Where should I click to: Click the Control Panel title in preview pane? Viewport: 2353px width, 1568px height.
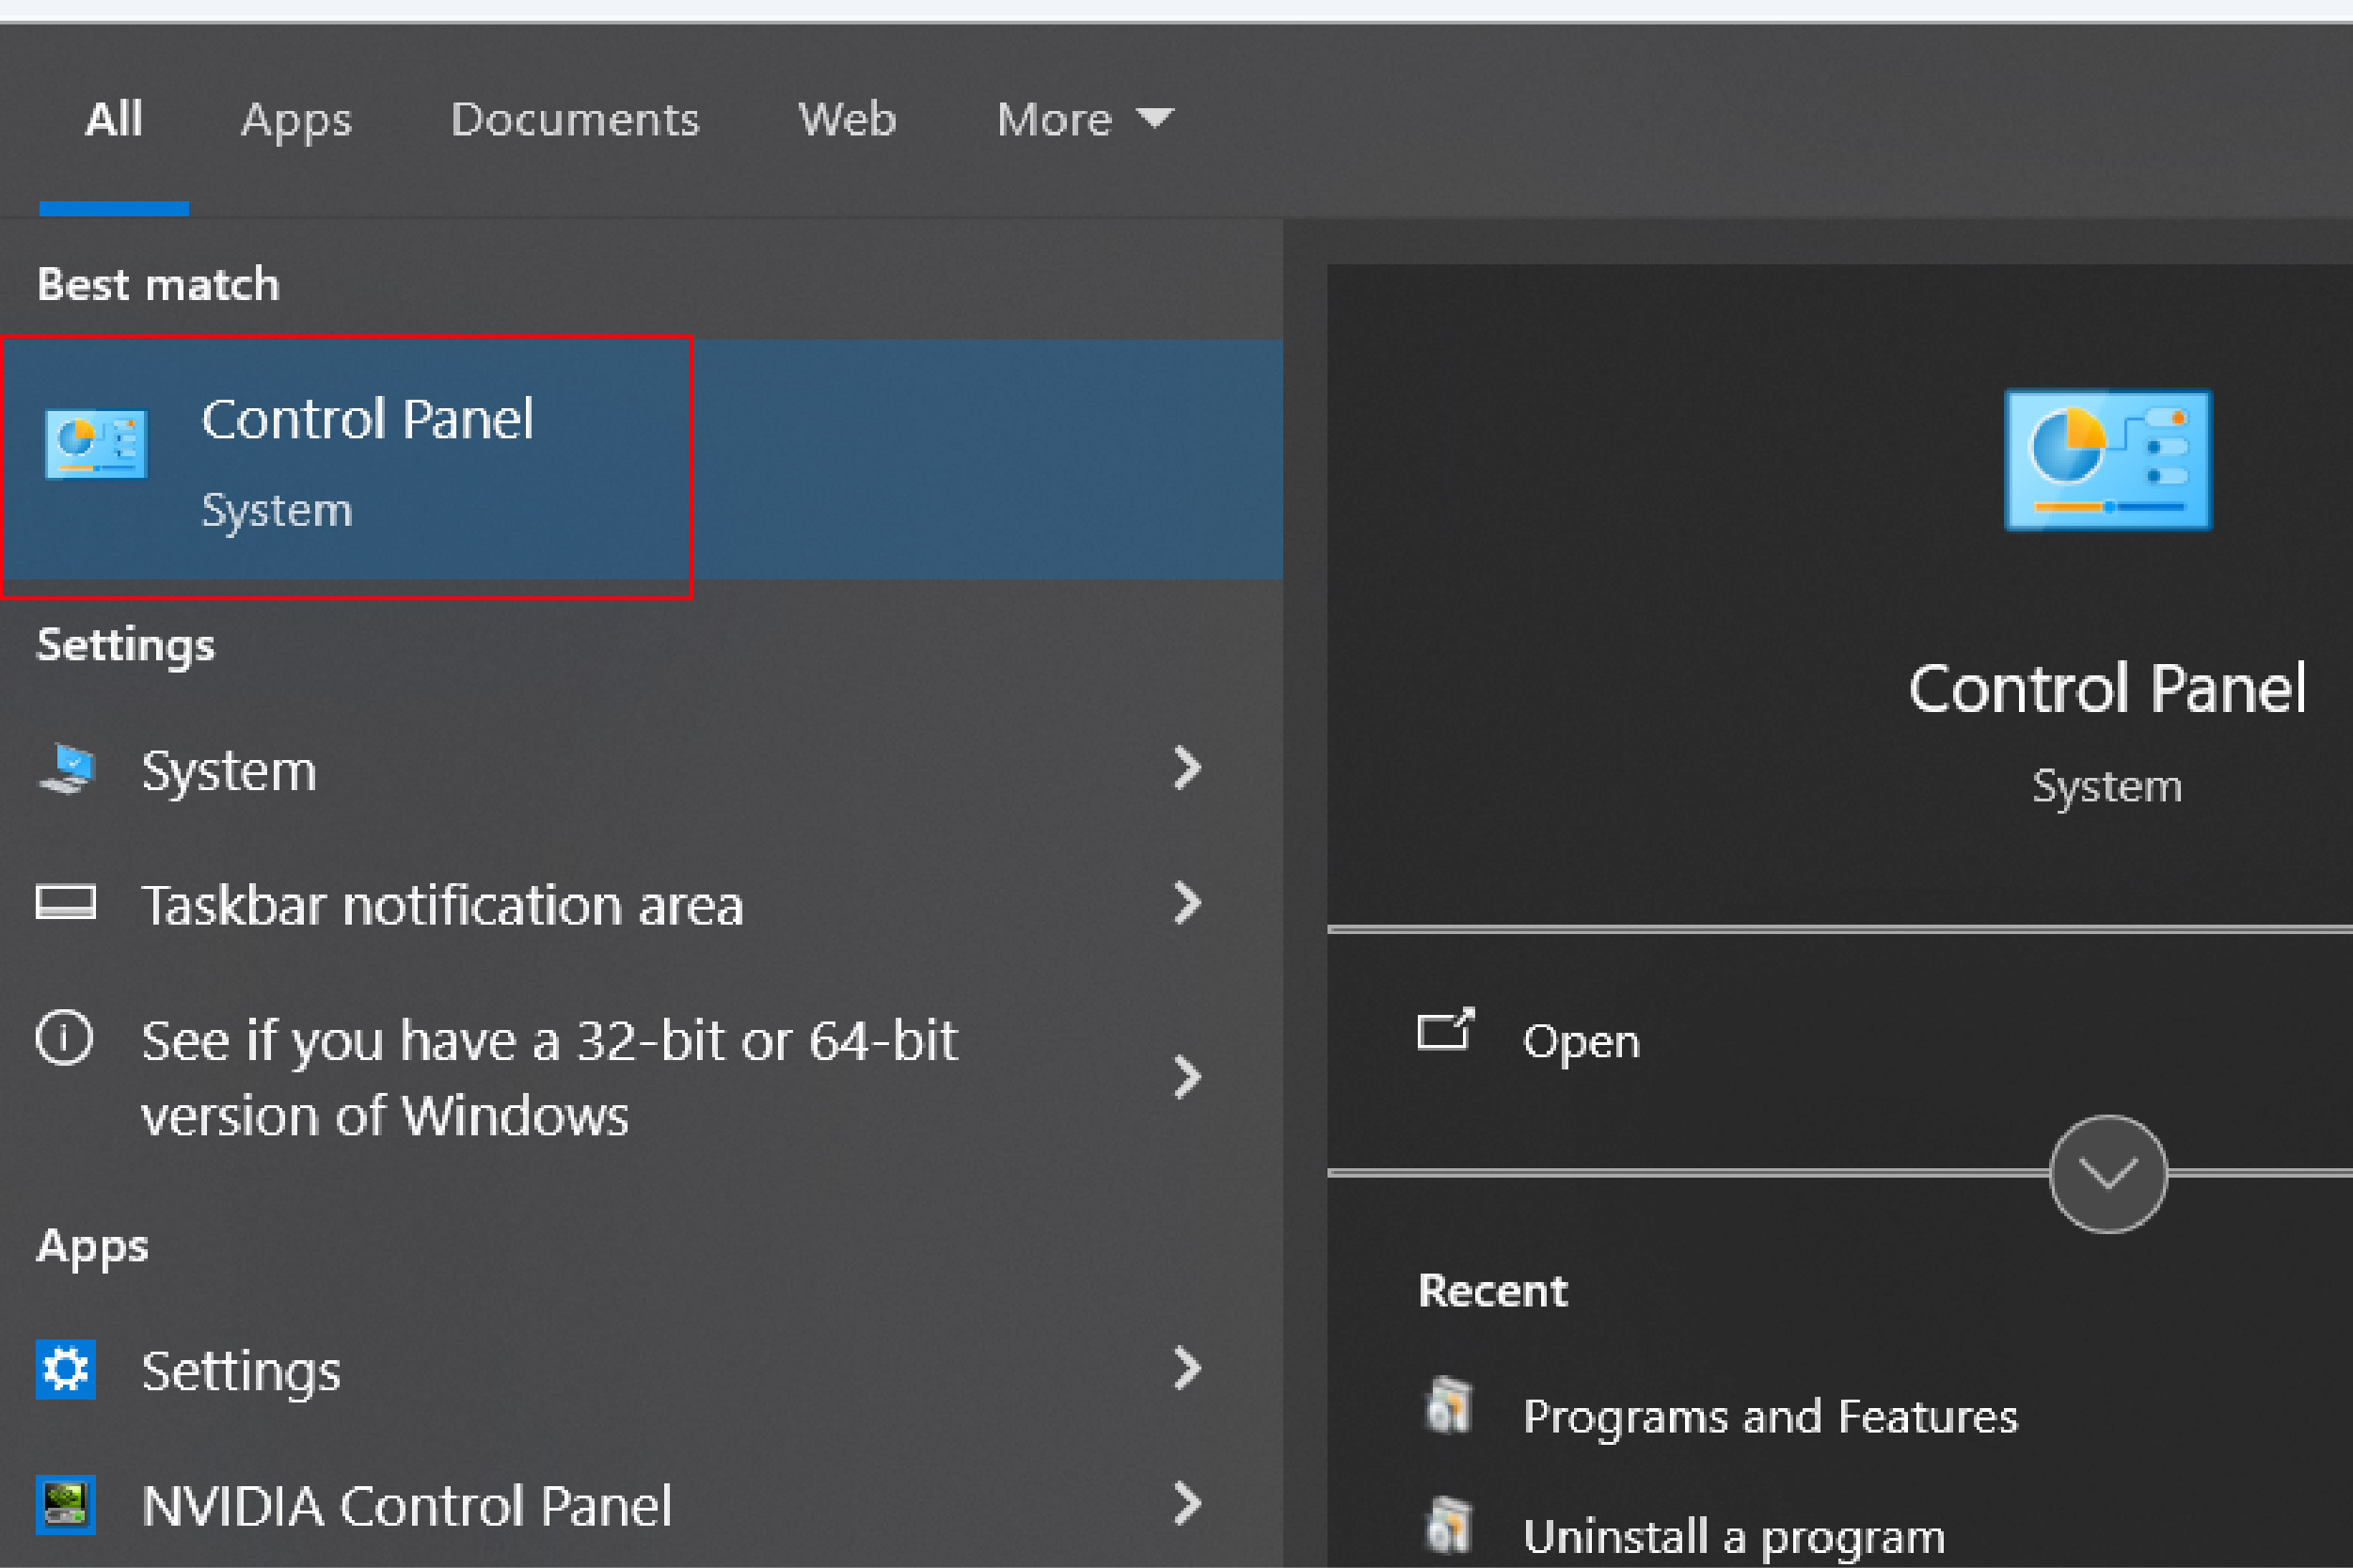[2107, 688]
